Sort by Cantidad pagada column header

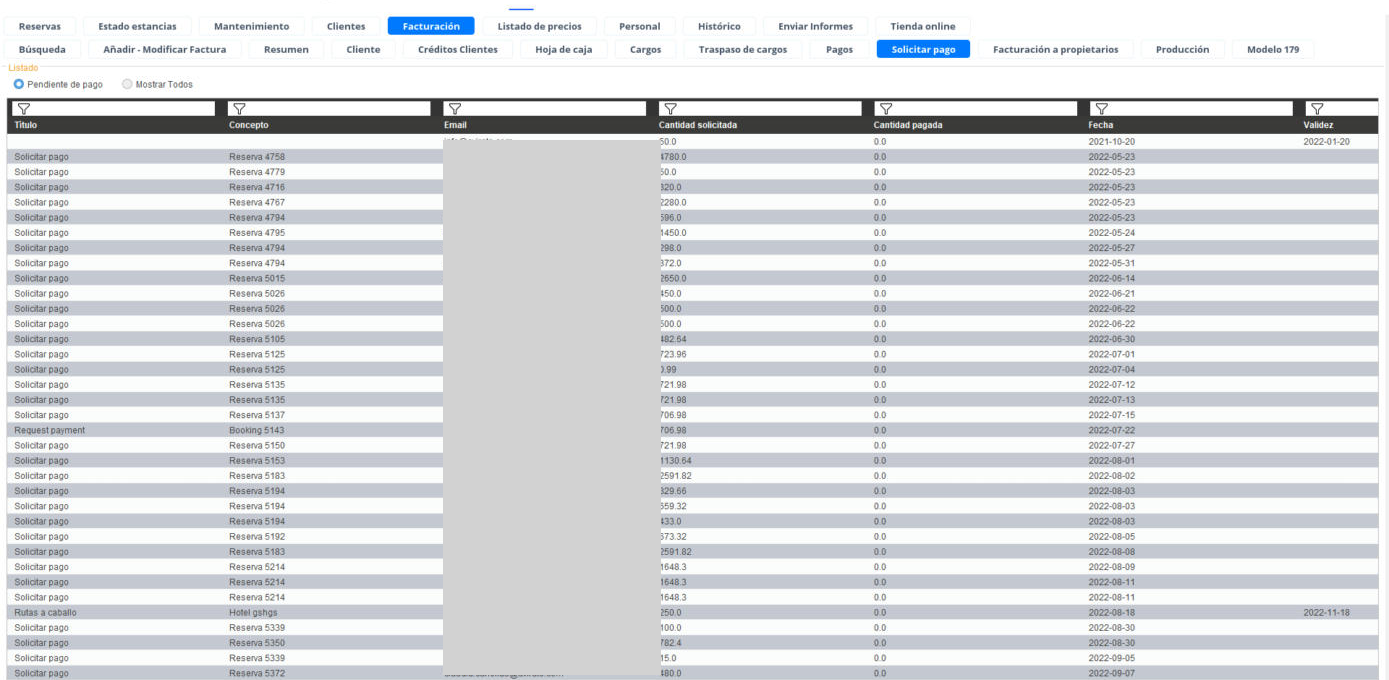click(x=908, y=125)
